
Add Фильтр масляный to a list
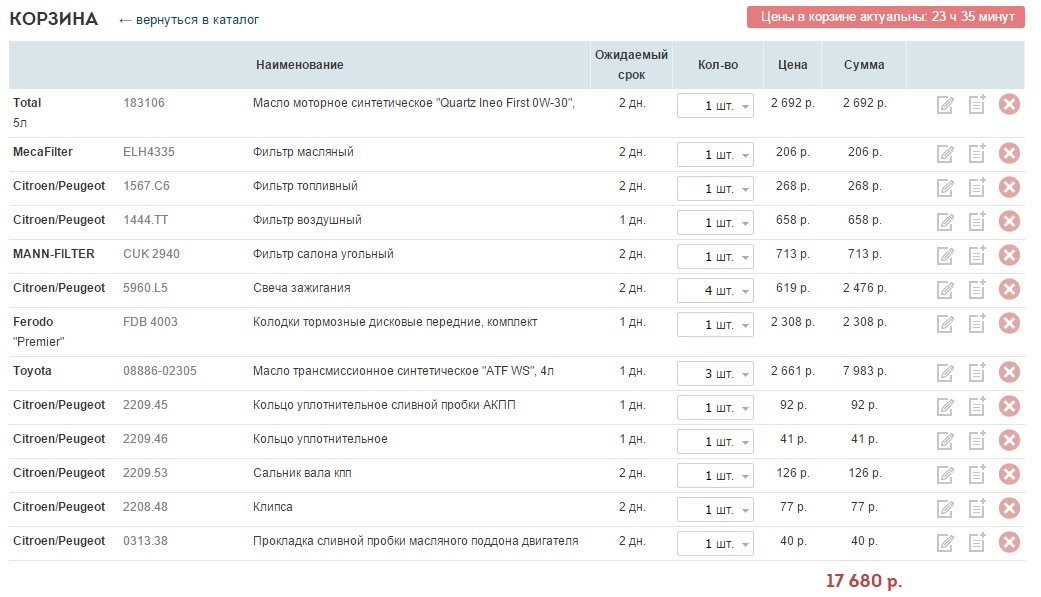click(977, 154)
